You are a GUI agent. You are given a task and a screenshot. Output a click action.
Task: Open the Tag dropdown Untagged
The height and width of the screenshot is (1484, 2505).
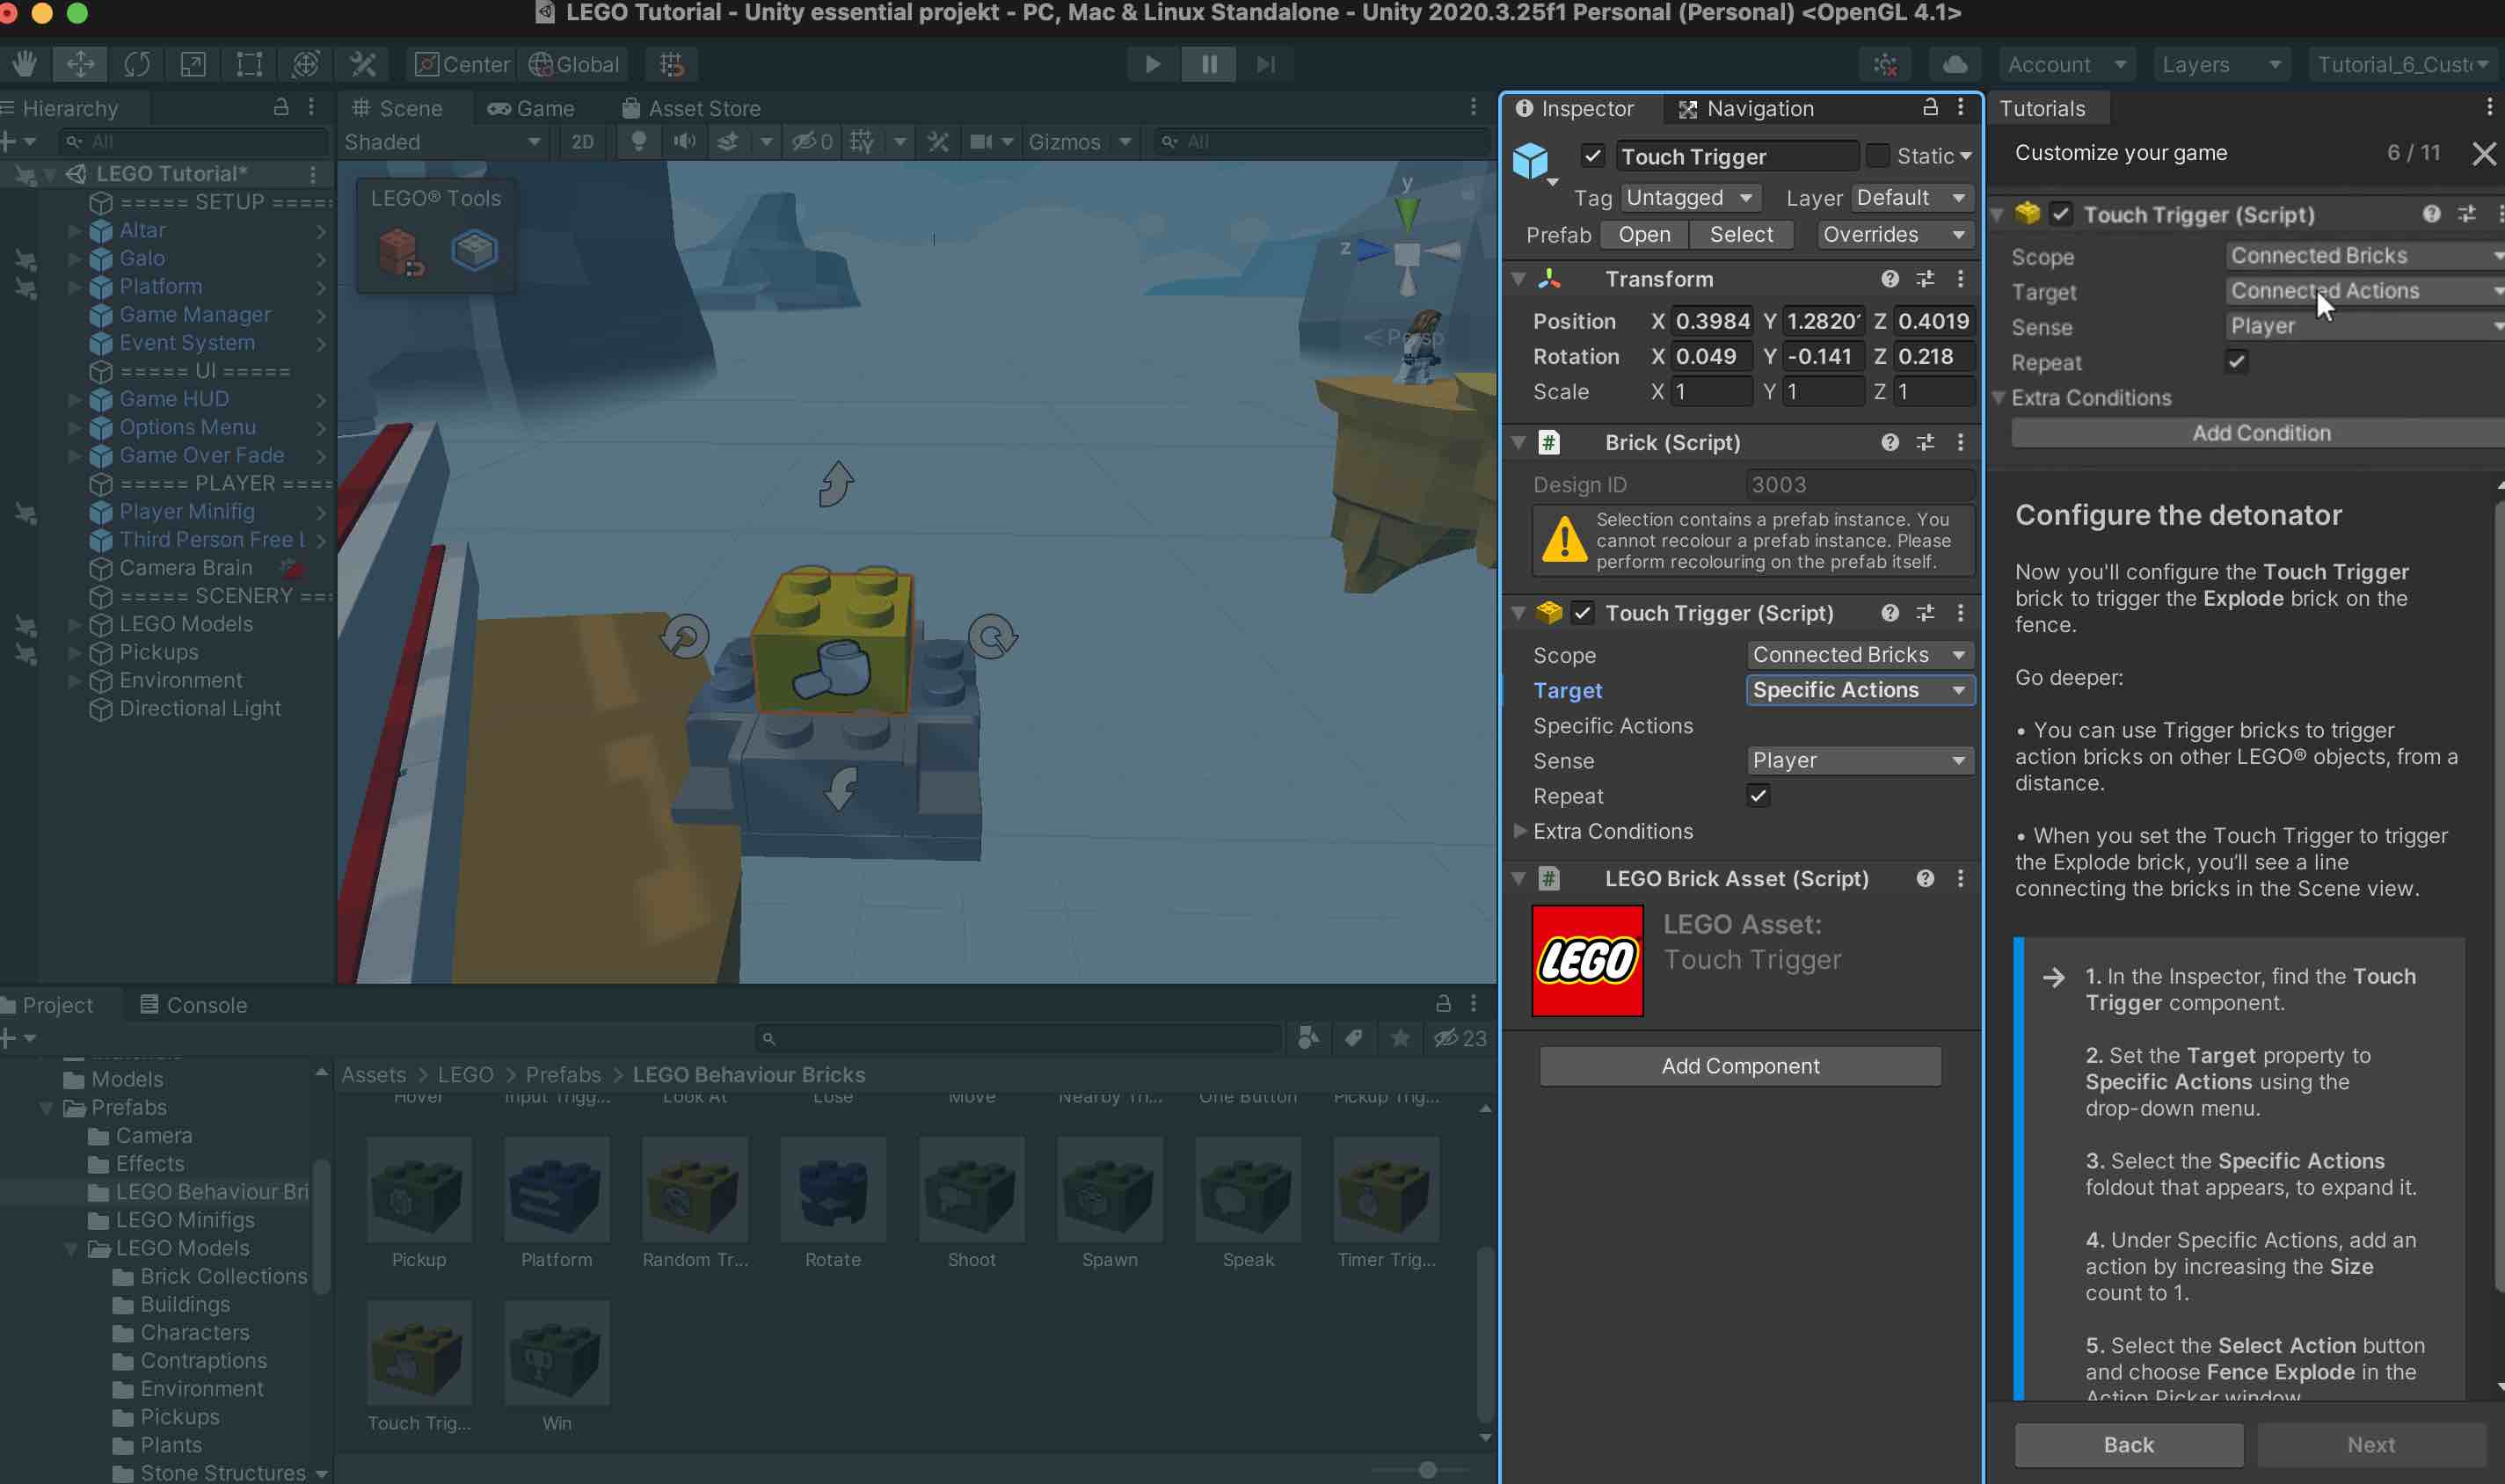(1690, 198)
